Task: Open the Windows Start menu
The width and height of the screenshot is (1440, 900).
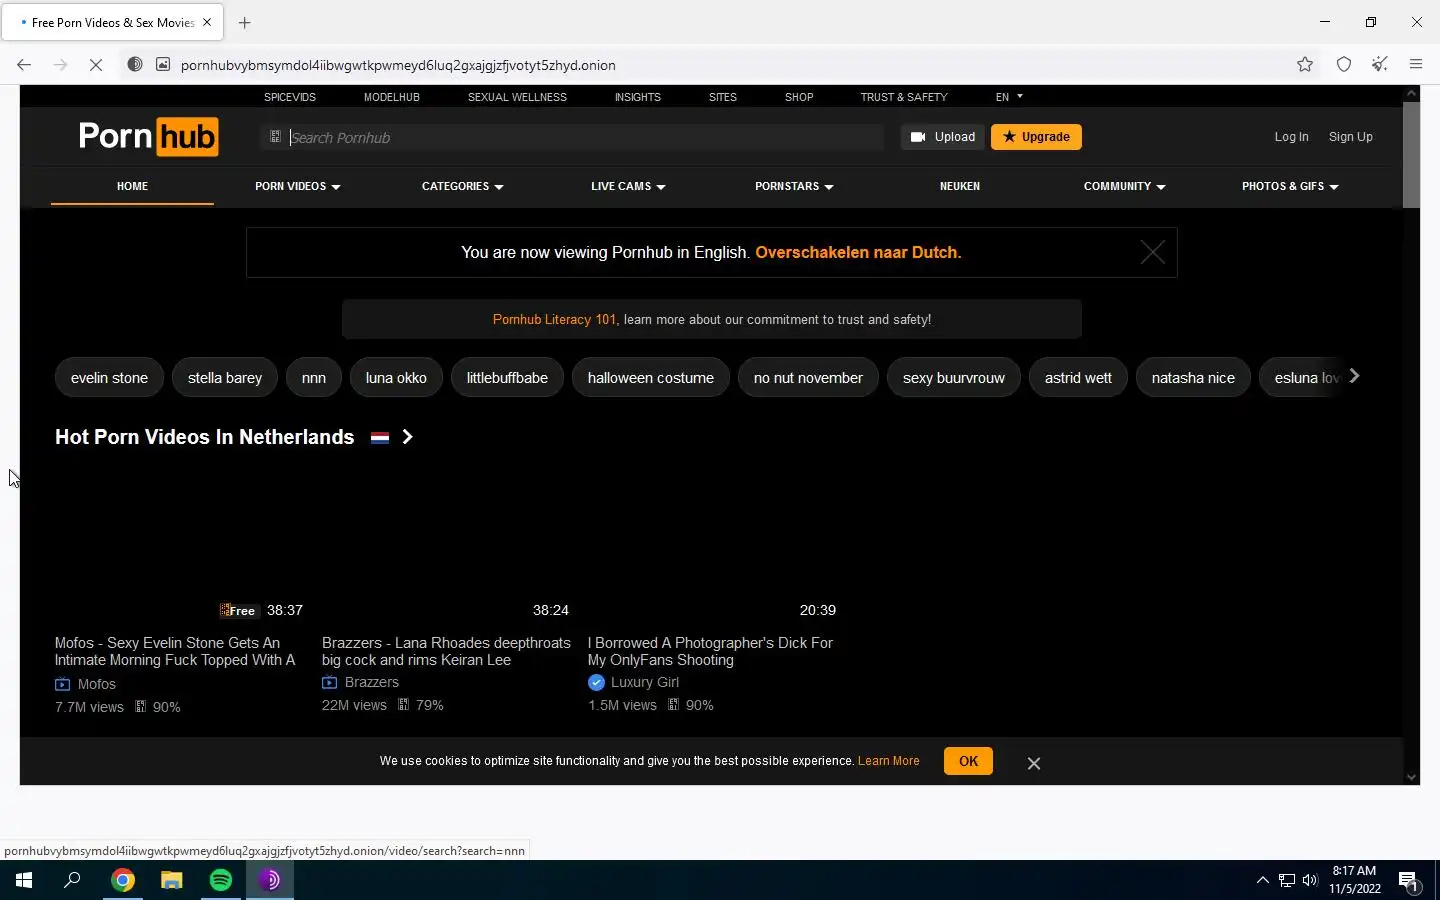Action: (x=24, y=880)
